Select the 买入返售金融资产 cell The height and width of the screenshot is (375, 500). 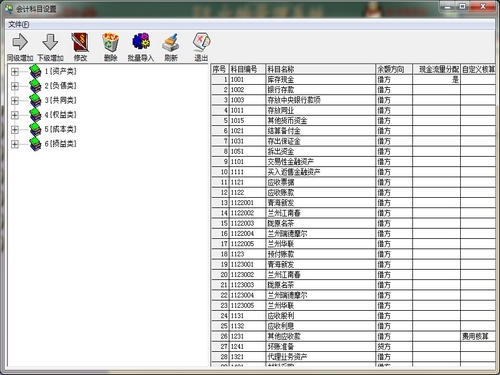320,172
